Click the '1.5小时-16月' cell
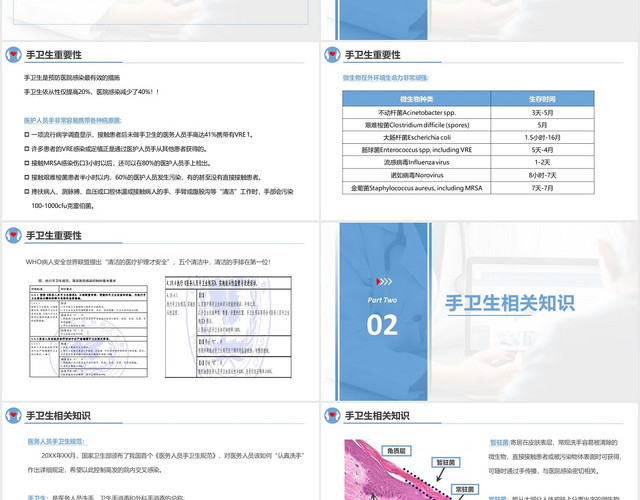640x500 pixels. (542, 137)
